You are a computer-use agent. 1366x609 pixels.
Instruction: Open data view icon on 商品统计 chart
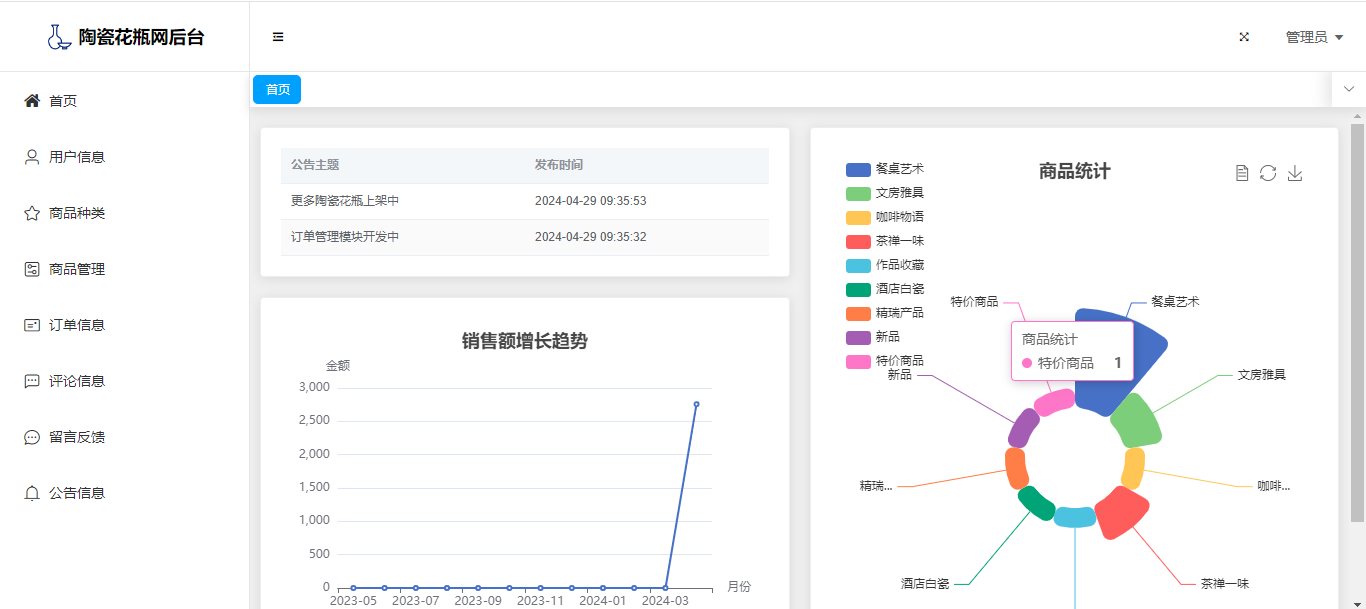click(1242, 173)
